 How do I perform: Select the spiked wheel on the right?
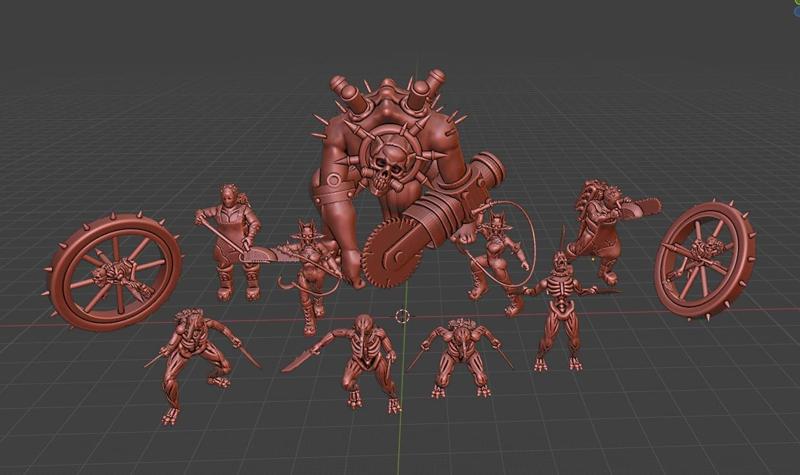[706, 261]
